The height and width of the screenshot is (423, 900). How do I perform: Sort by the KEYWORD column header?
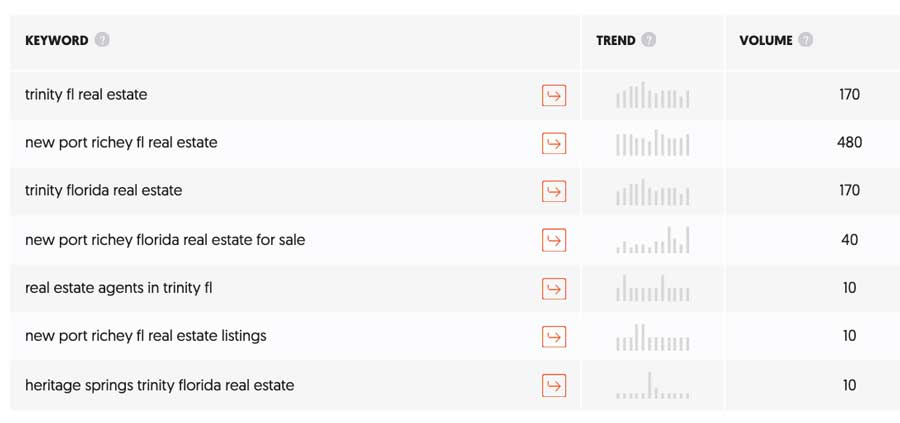click(x=57, y=41)
